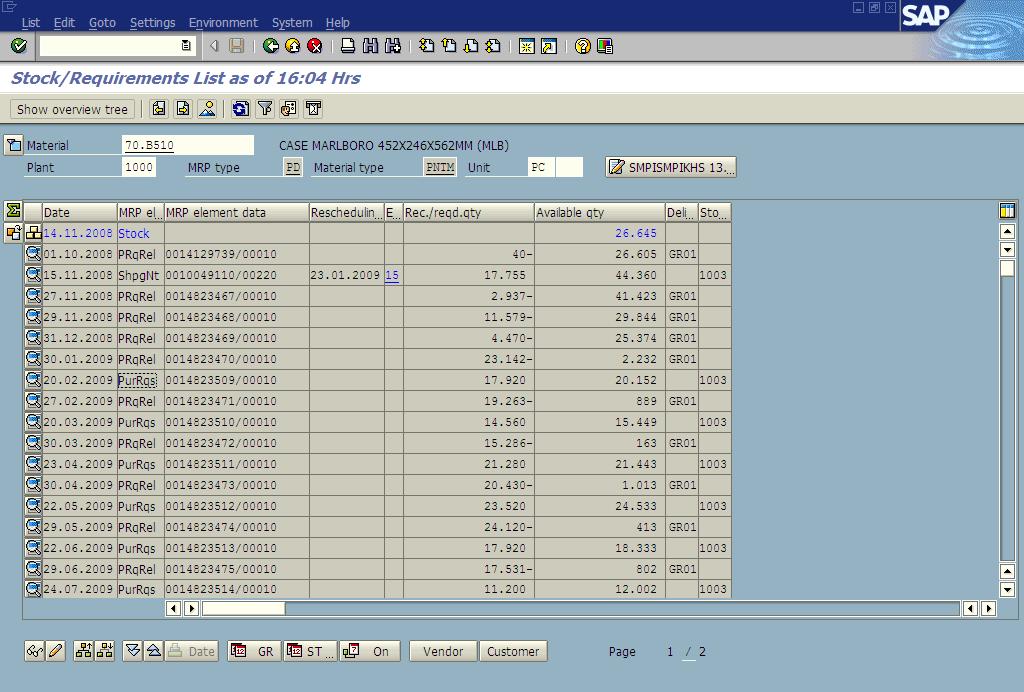
Task: Click the vertical scrollbar thumb of the table
Action: [1007, 268]
